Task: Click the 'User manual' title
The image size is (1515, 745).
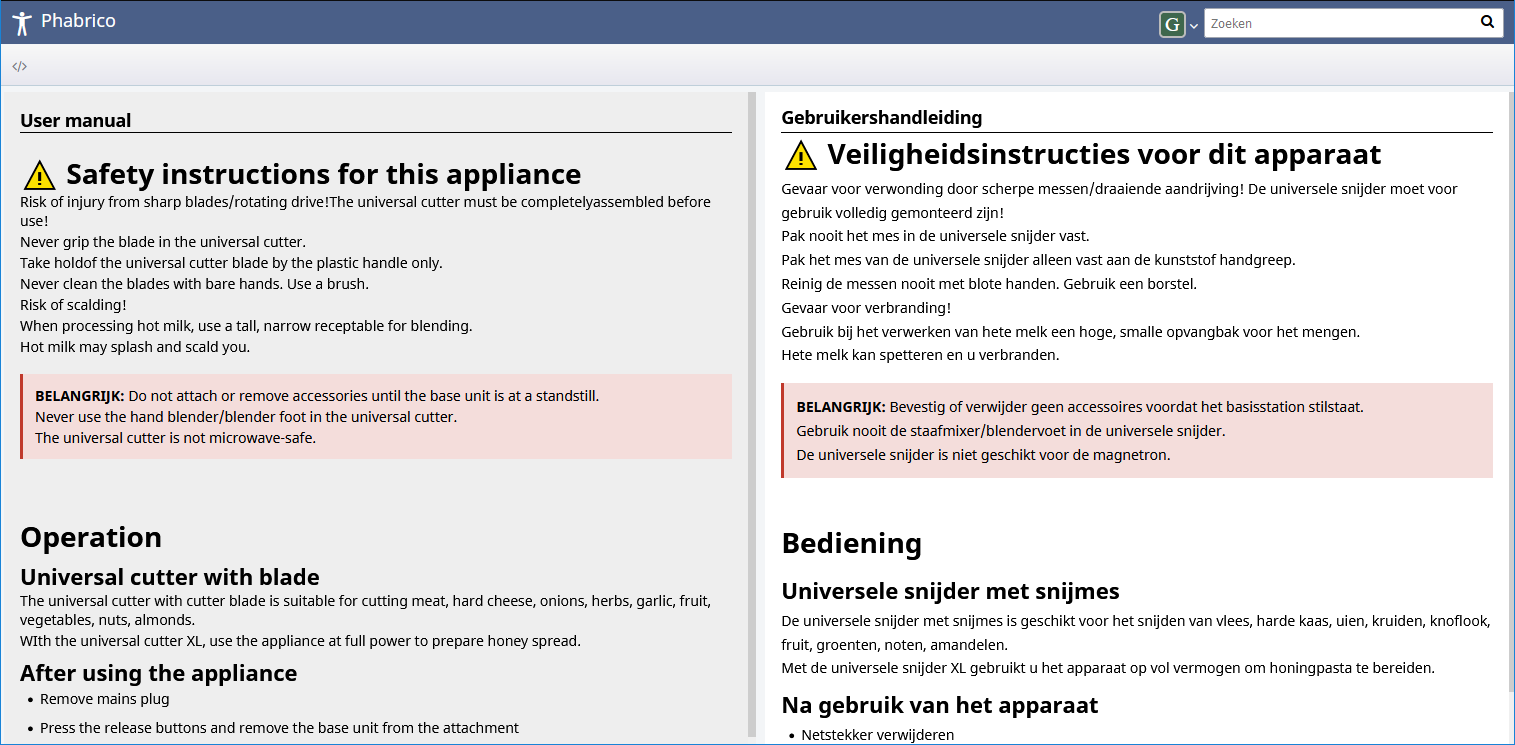Action: [76, 121]
